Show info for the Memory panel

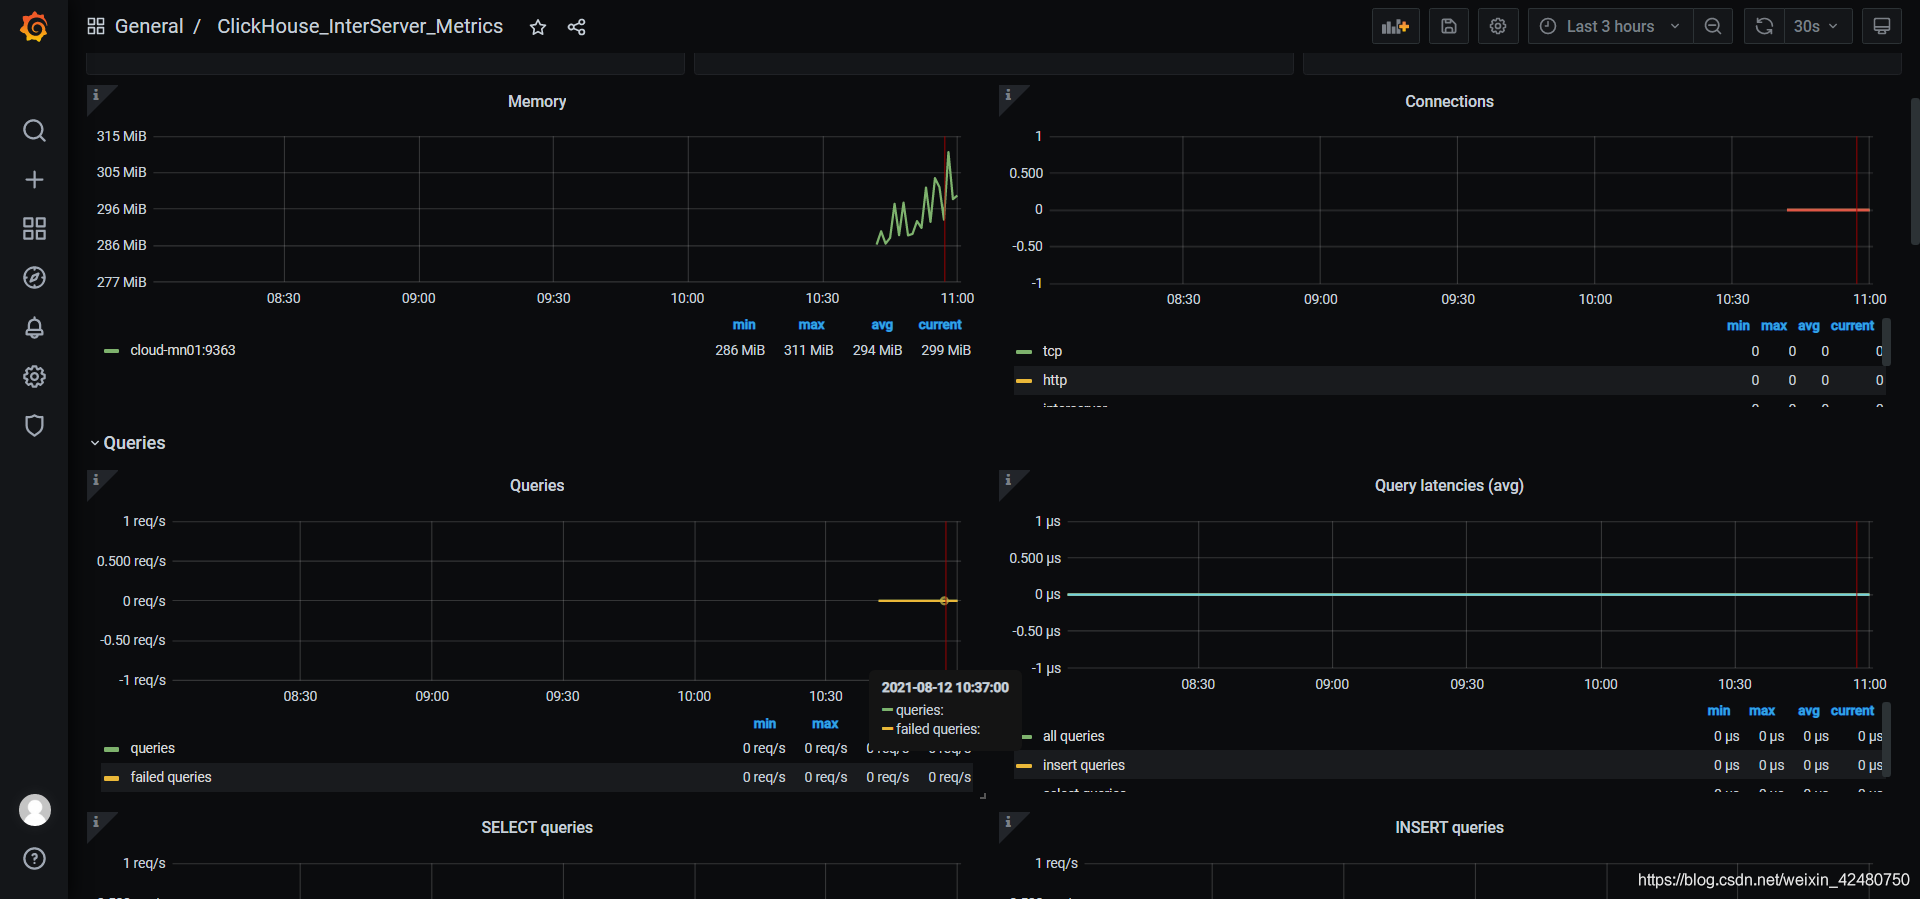coord(96,95)
